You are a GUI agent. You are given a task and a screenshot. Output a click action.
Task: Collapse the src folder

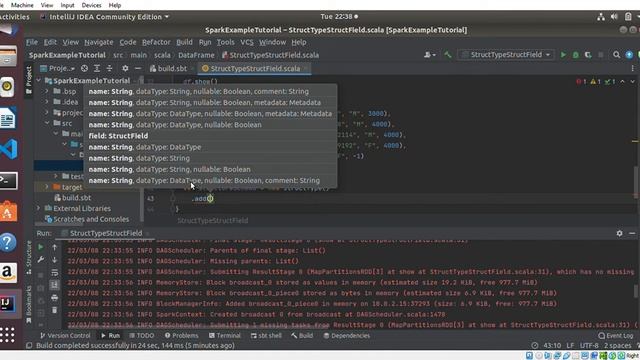coord(47,123)
